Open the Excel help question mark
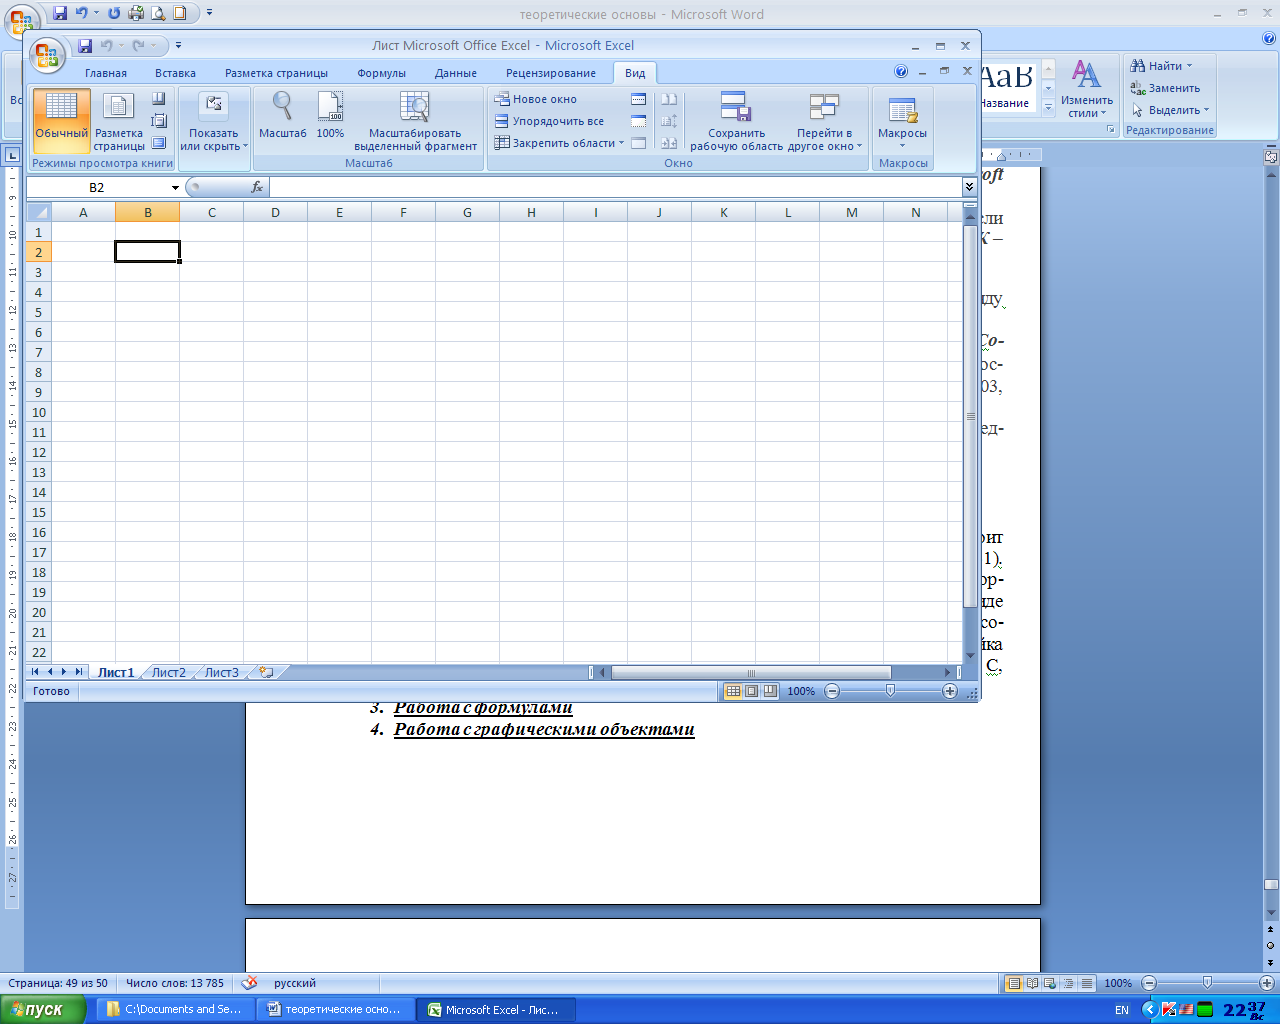1280x1024 pixels. [901, 72]
